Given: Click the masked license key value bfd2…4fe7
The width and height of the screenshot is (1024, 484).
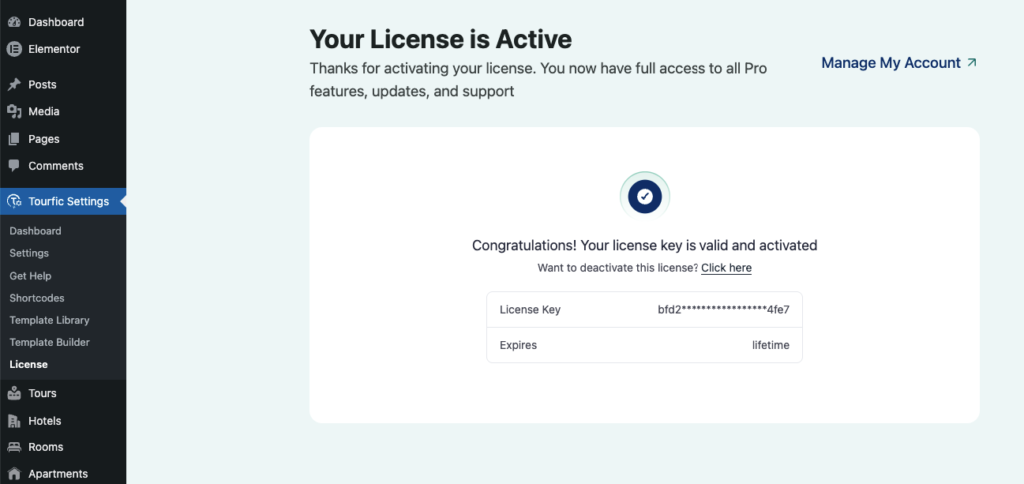Looking at the screenshot, I should pos(724,310).
